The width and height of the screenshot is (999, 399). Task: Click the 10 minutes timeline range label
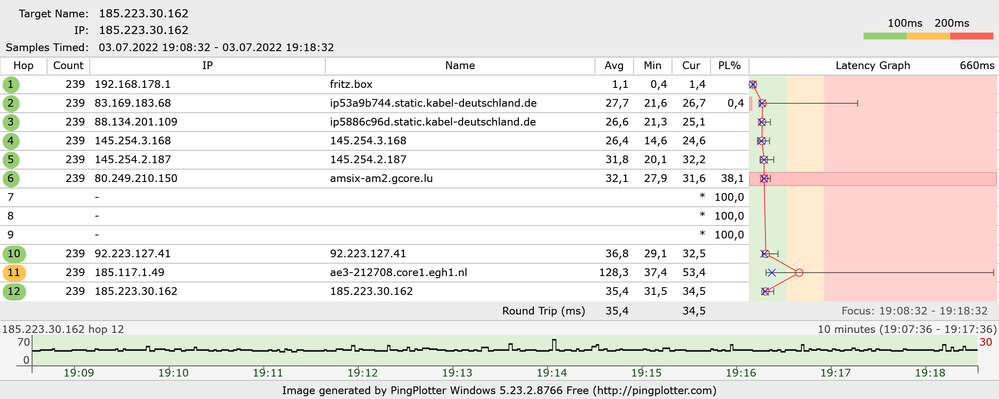point(907,330)
